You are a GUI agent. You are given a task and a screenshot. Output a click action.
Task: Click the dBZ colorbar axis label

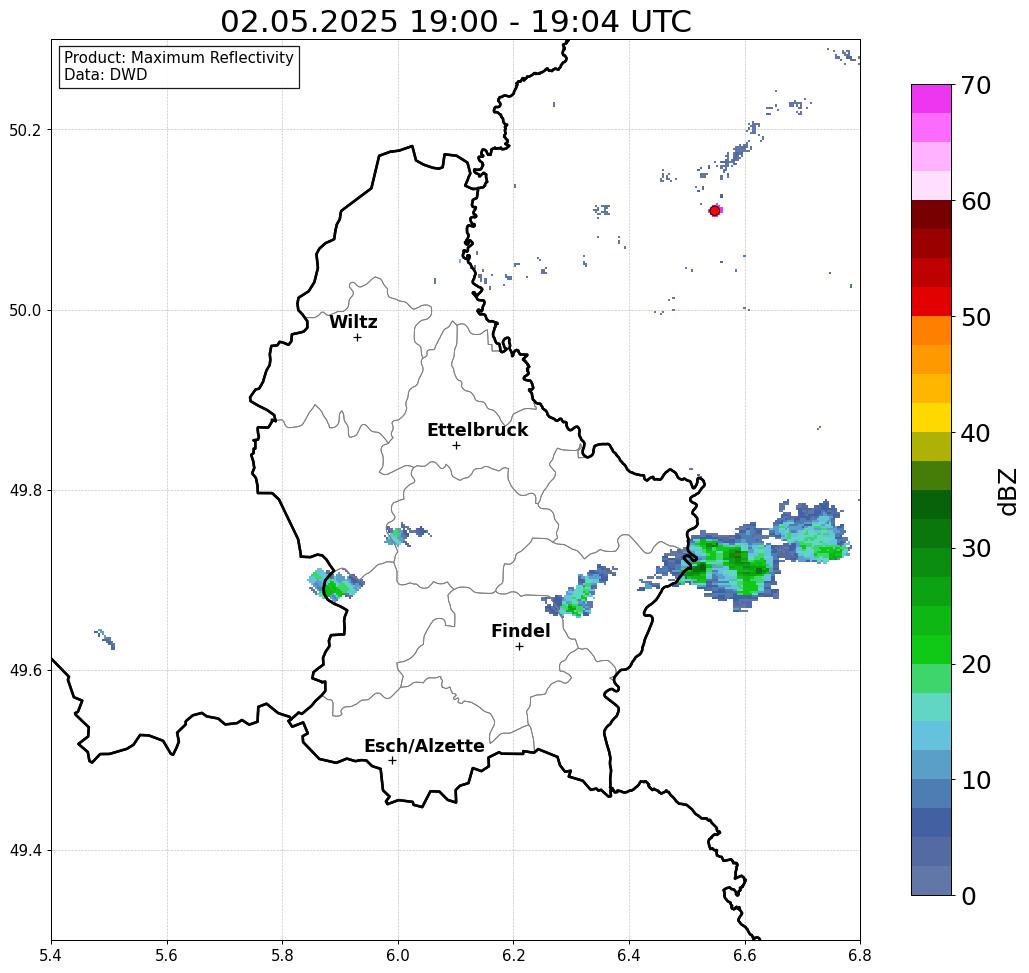point(1007,491)
